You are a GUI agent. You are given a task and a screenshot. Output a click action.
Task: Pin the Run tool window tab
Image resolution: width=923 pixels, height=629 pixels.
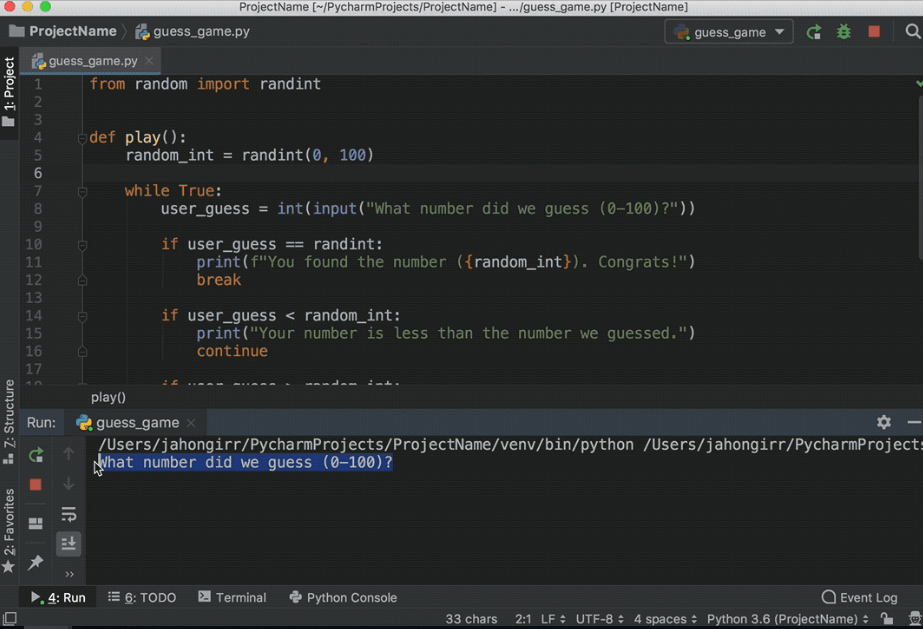pos(35,563)
